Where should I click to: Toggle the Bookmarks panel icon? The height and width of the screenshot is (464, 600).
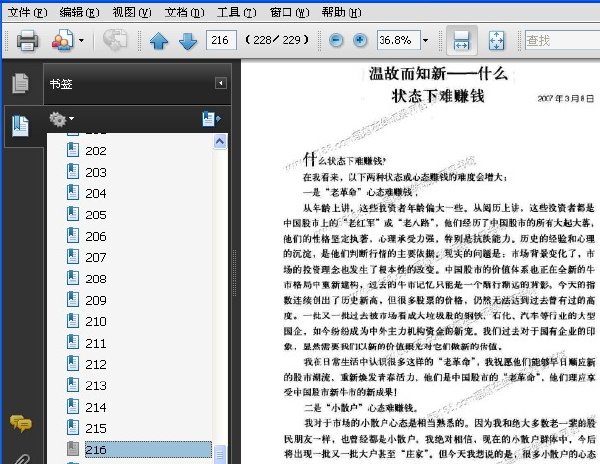point(20,126)
